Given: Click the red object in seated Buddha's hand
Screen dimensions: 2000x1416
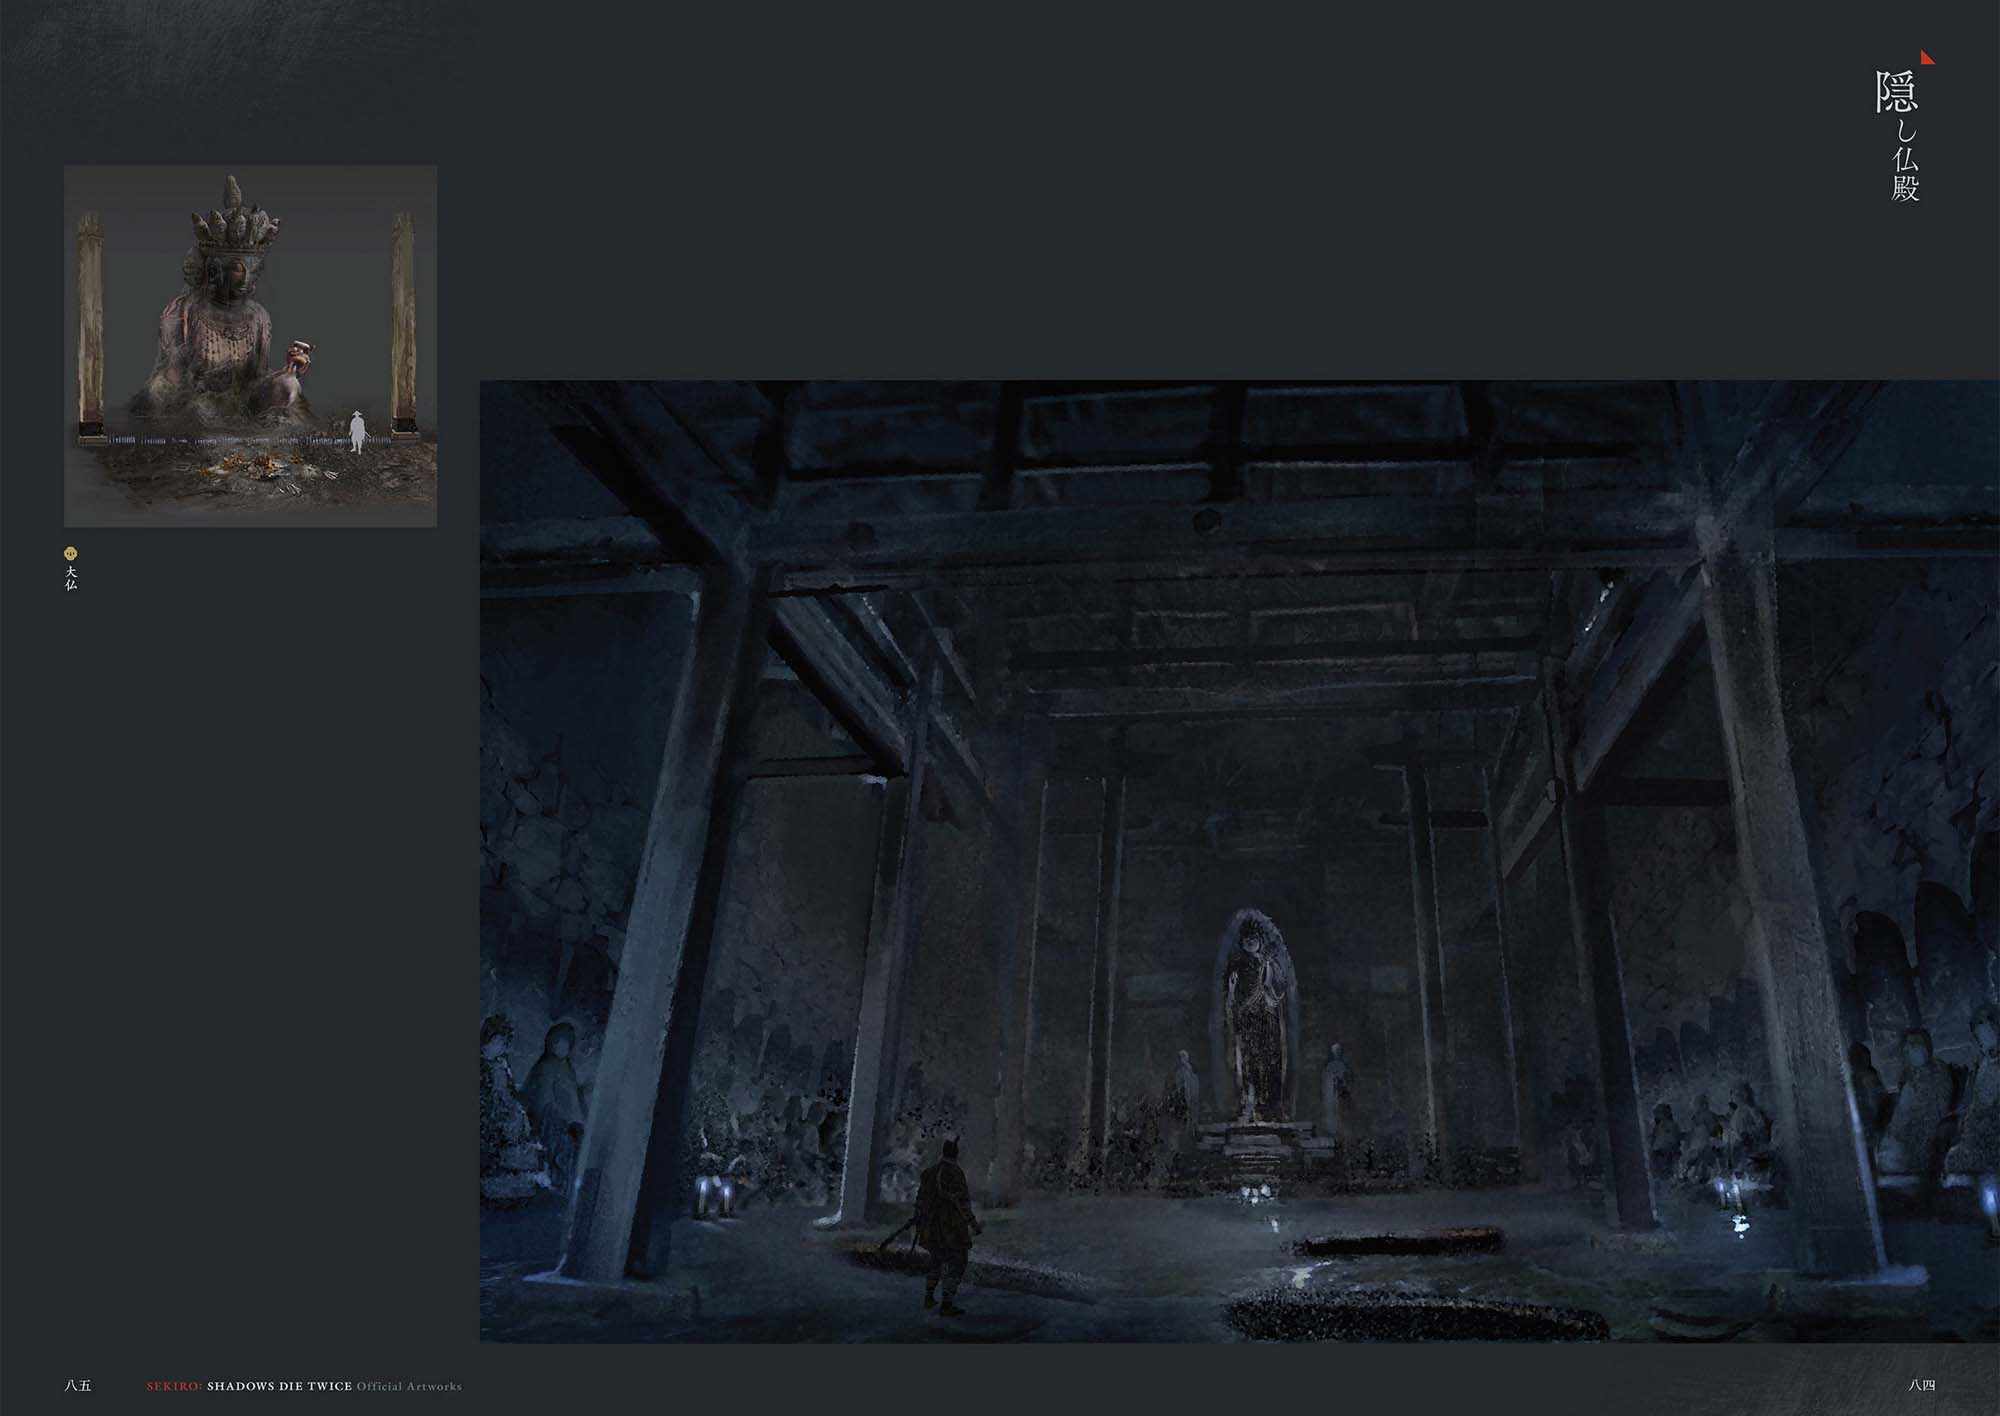Looking at the screenshot, I should tap(301, 358).
